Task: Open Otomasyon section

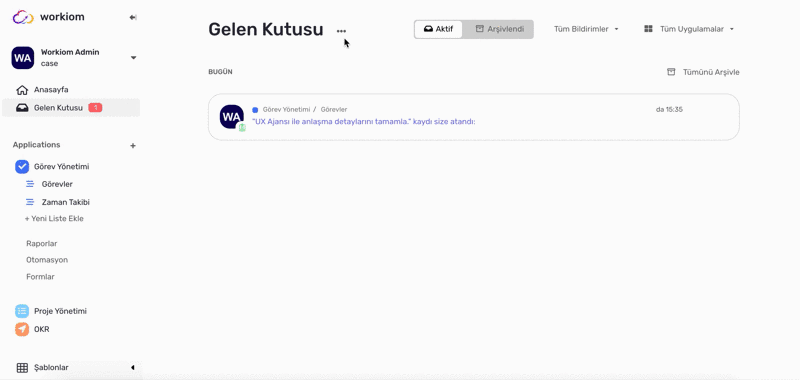Action: (x=47, y=260)
